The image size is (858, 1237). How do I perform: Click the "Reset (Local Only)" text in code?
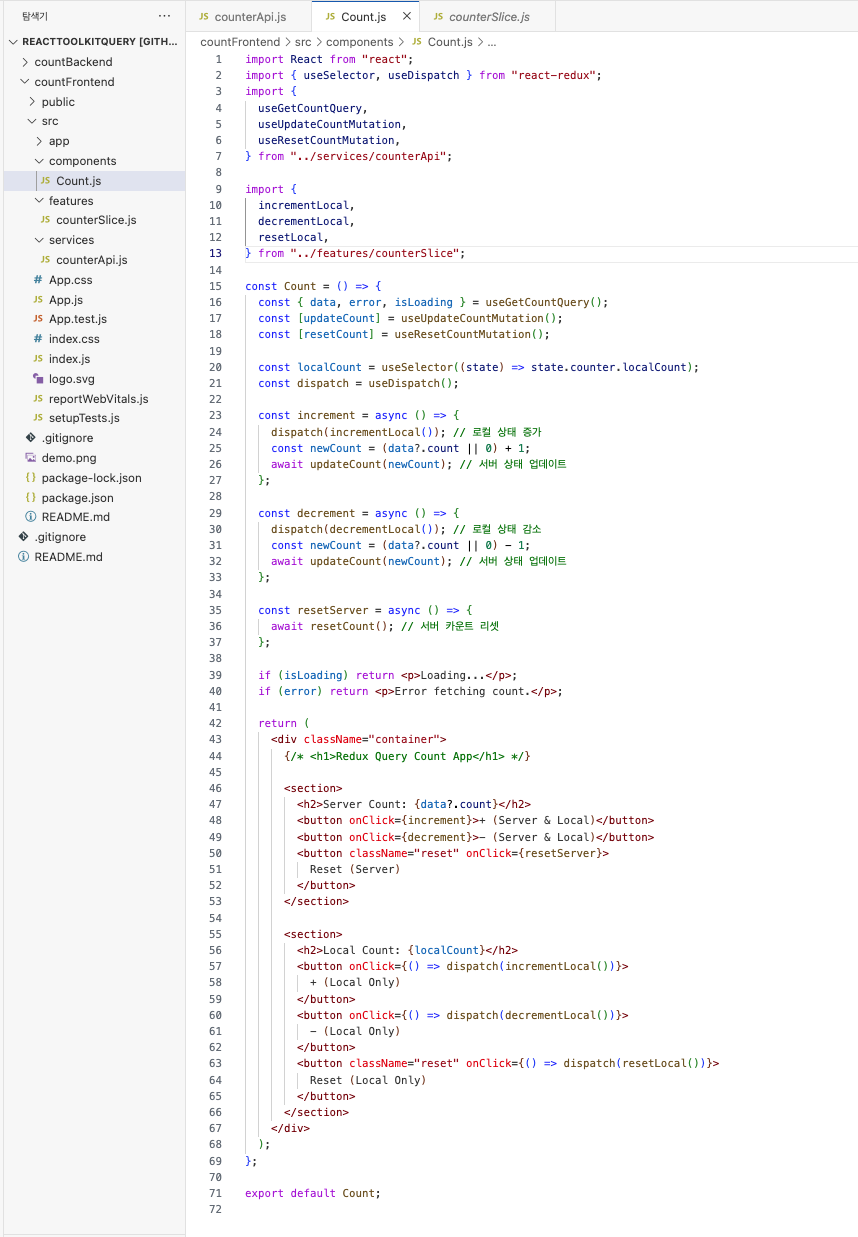[x=368, y=1080]
